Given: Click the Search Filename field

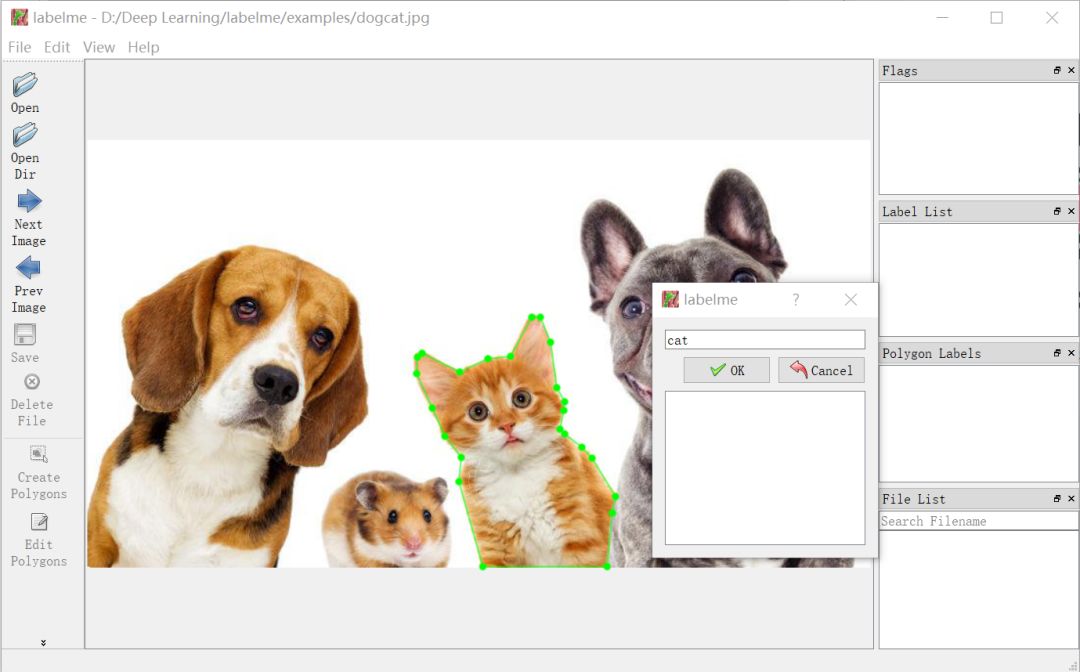Looking at the screenshot, I should (x=978, y=521).
